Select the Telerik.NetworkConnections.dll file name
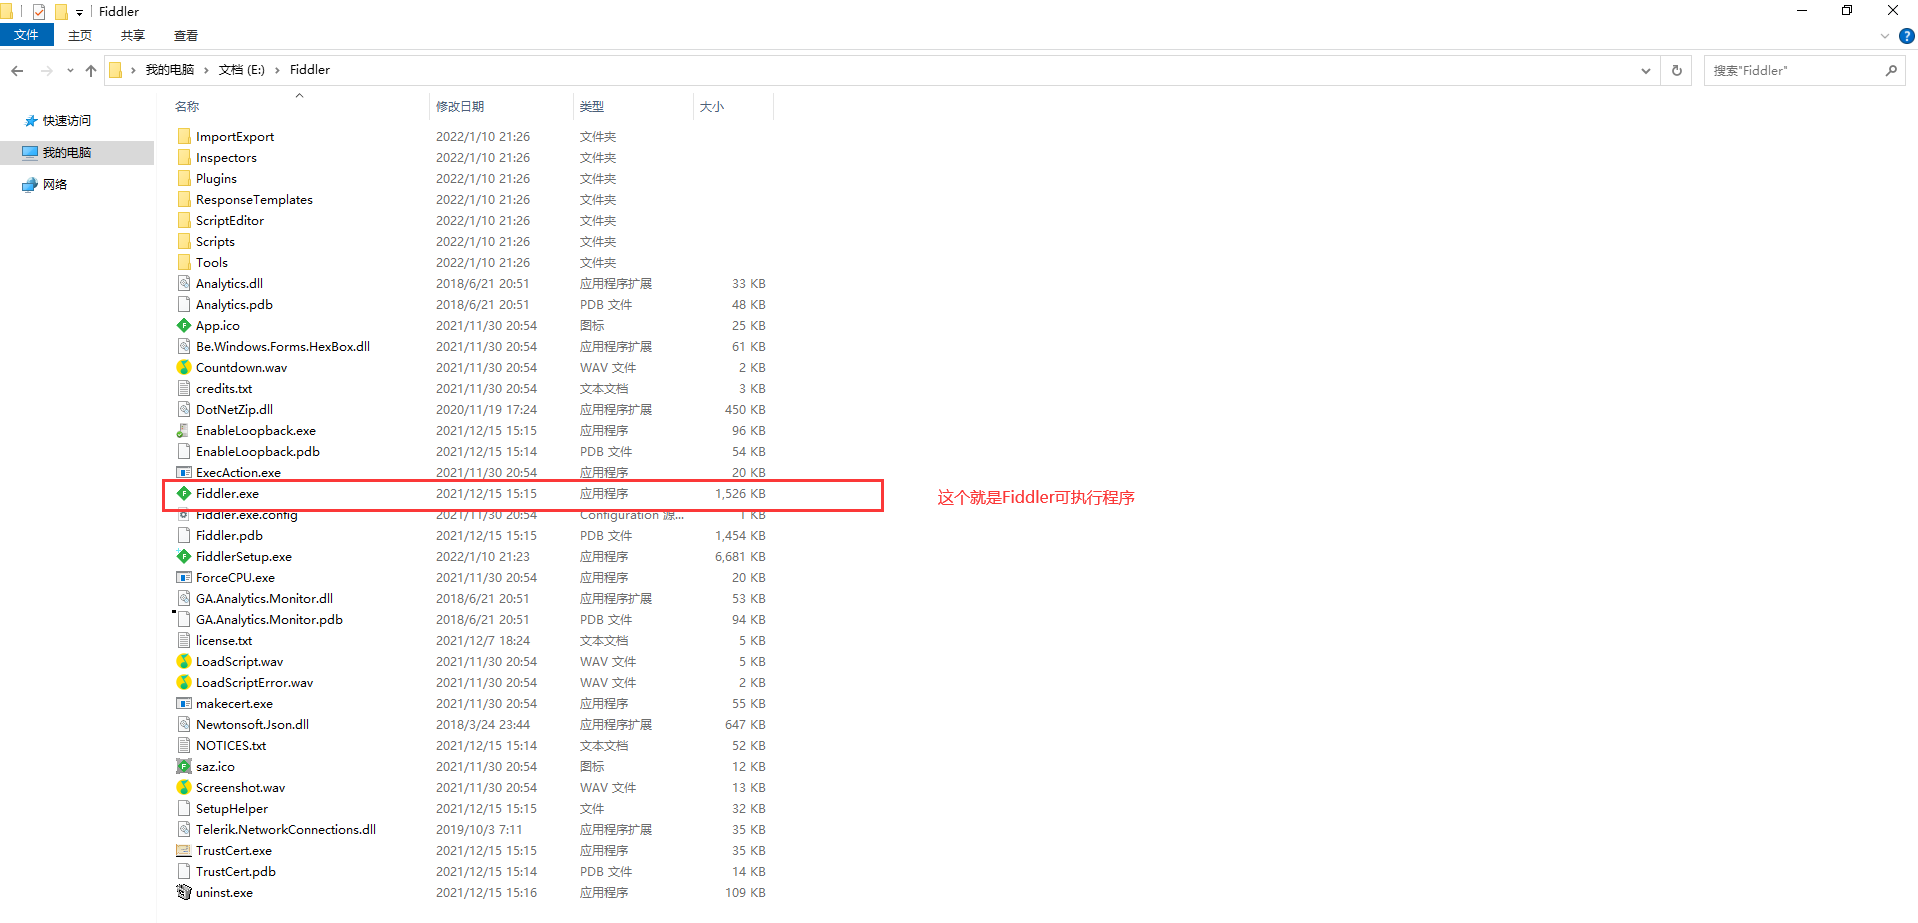This screenshot has width=1918, height=923. (x=286, y=829)
